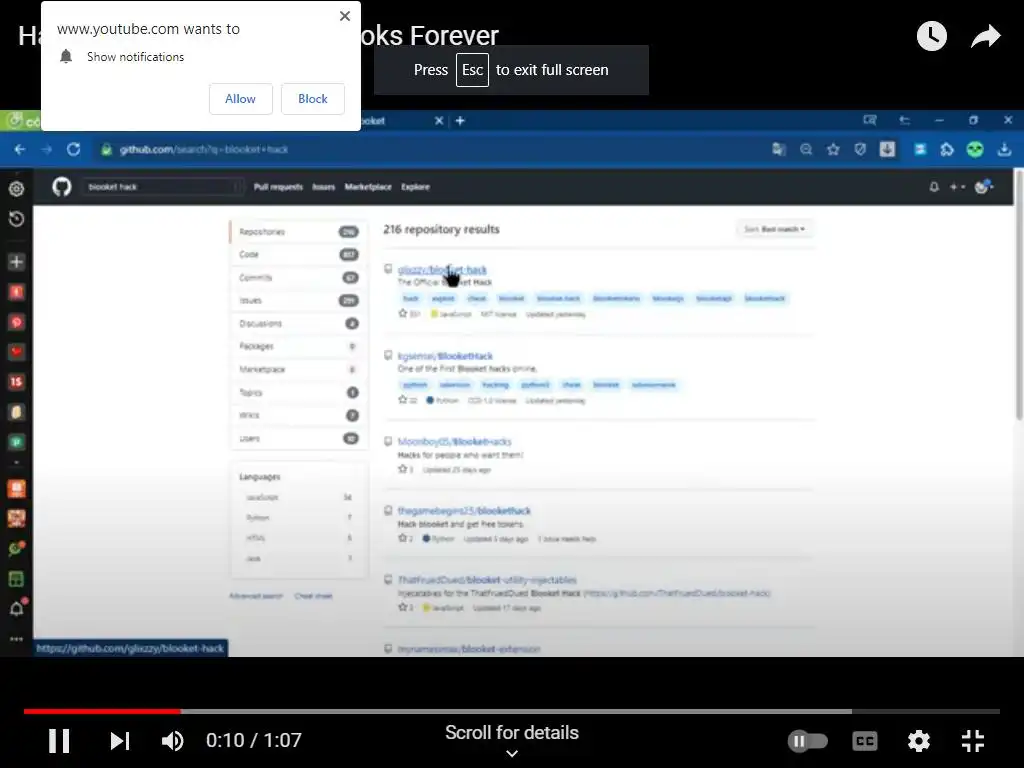Screen dimensions: 1024x768
Task: Open browser sidebar notification bell
Action: (16, 608)
